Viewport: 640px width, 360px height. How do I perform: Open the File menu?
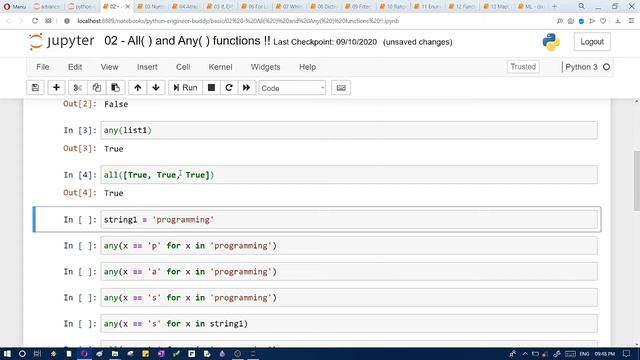[42, 67]
